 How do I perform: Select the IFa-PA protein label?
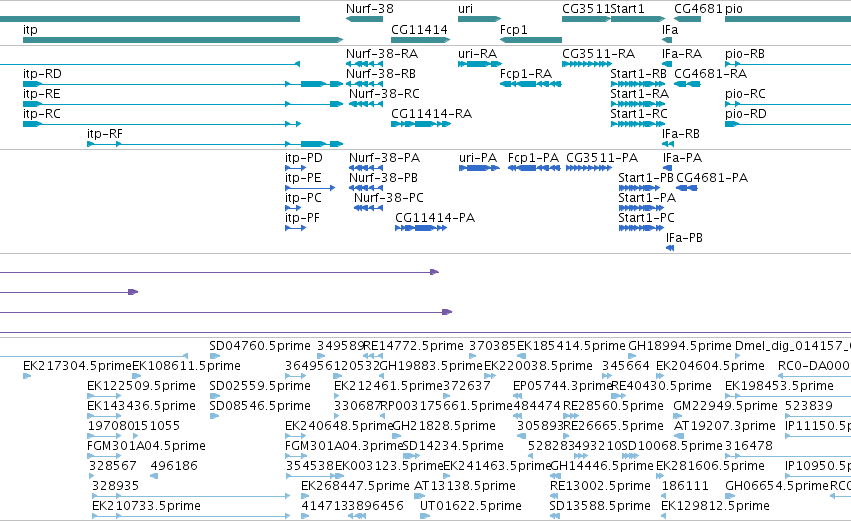[x=682, y=158]
